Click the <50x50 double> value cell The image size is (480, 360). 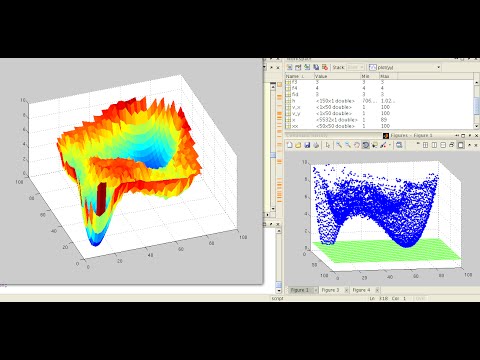click(x=335, y=126)
